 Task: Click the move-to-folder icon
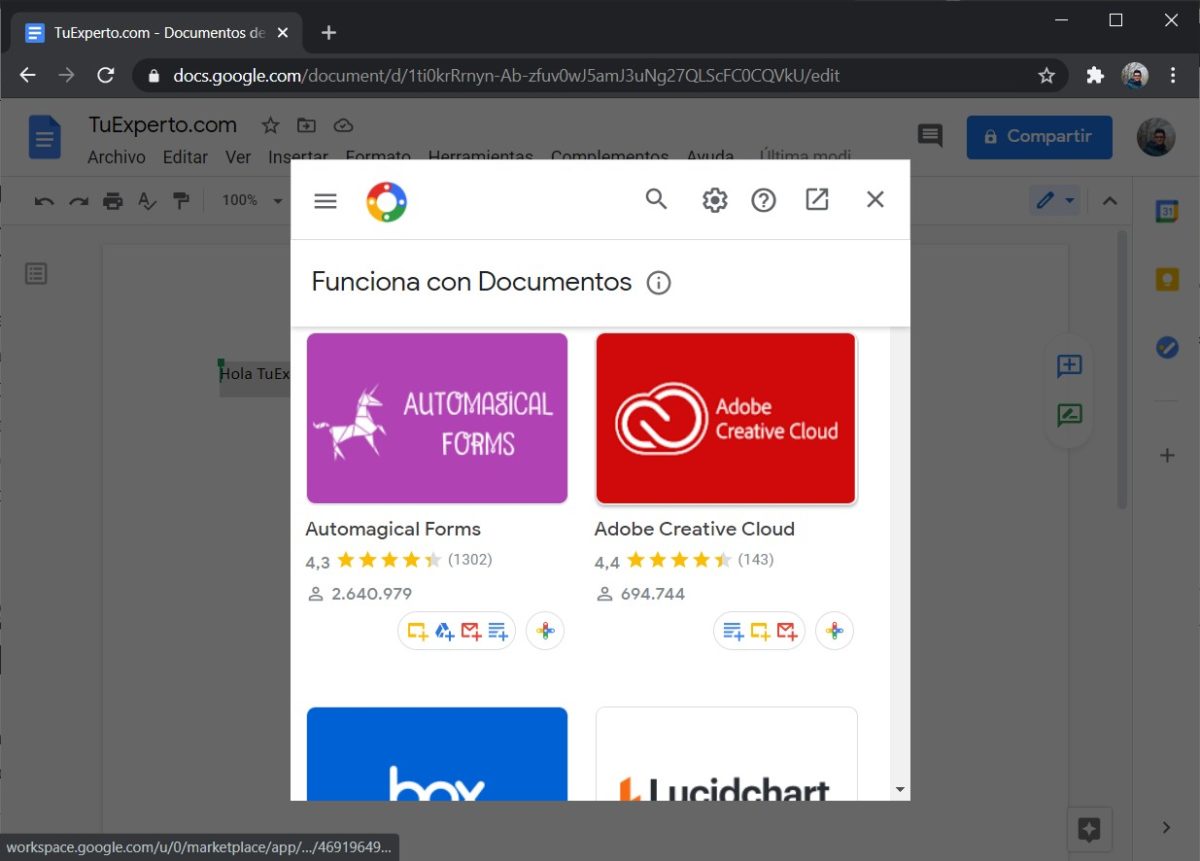306,126
